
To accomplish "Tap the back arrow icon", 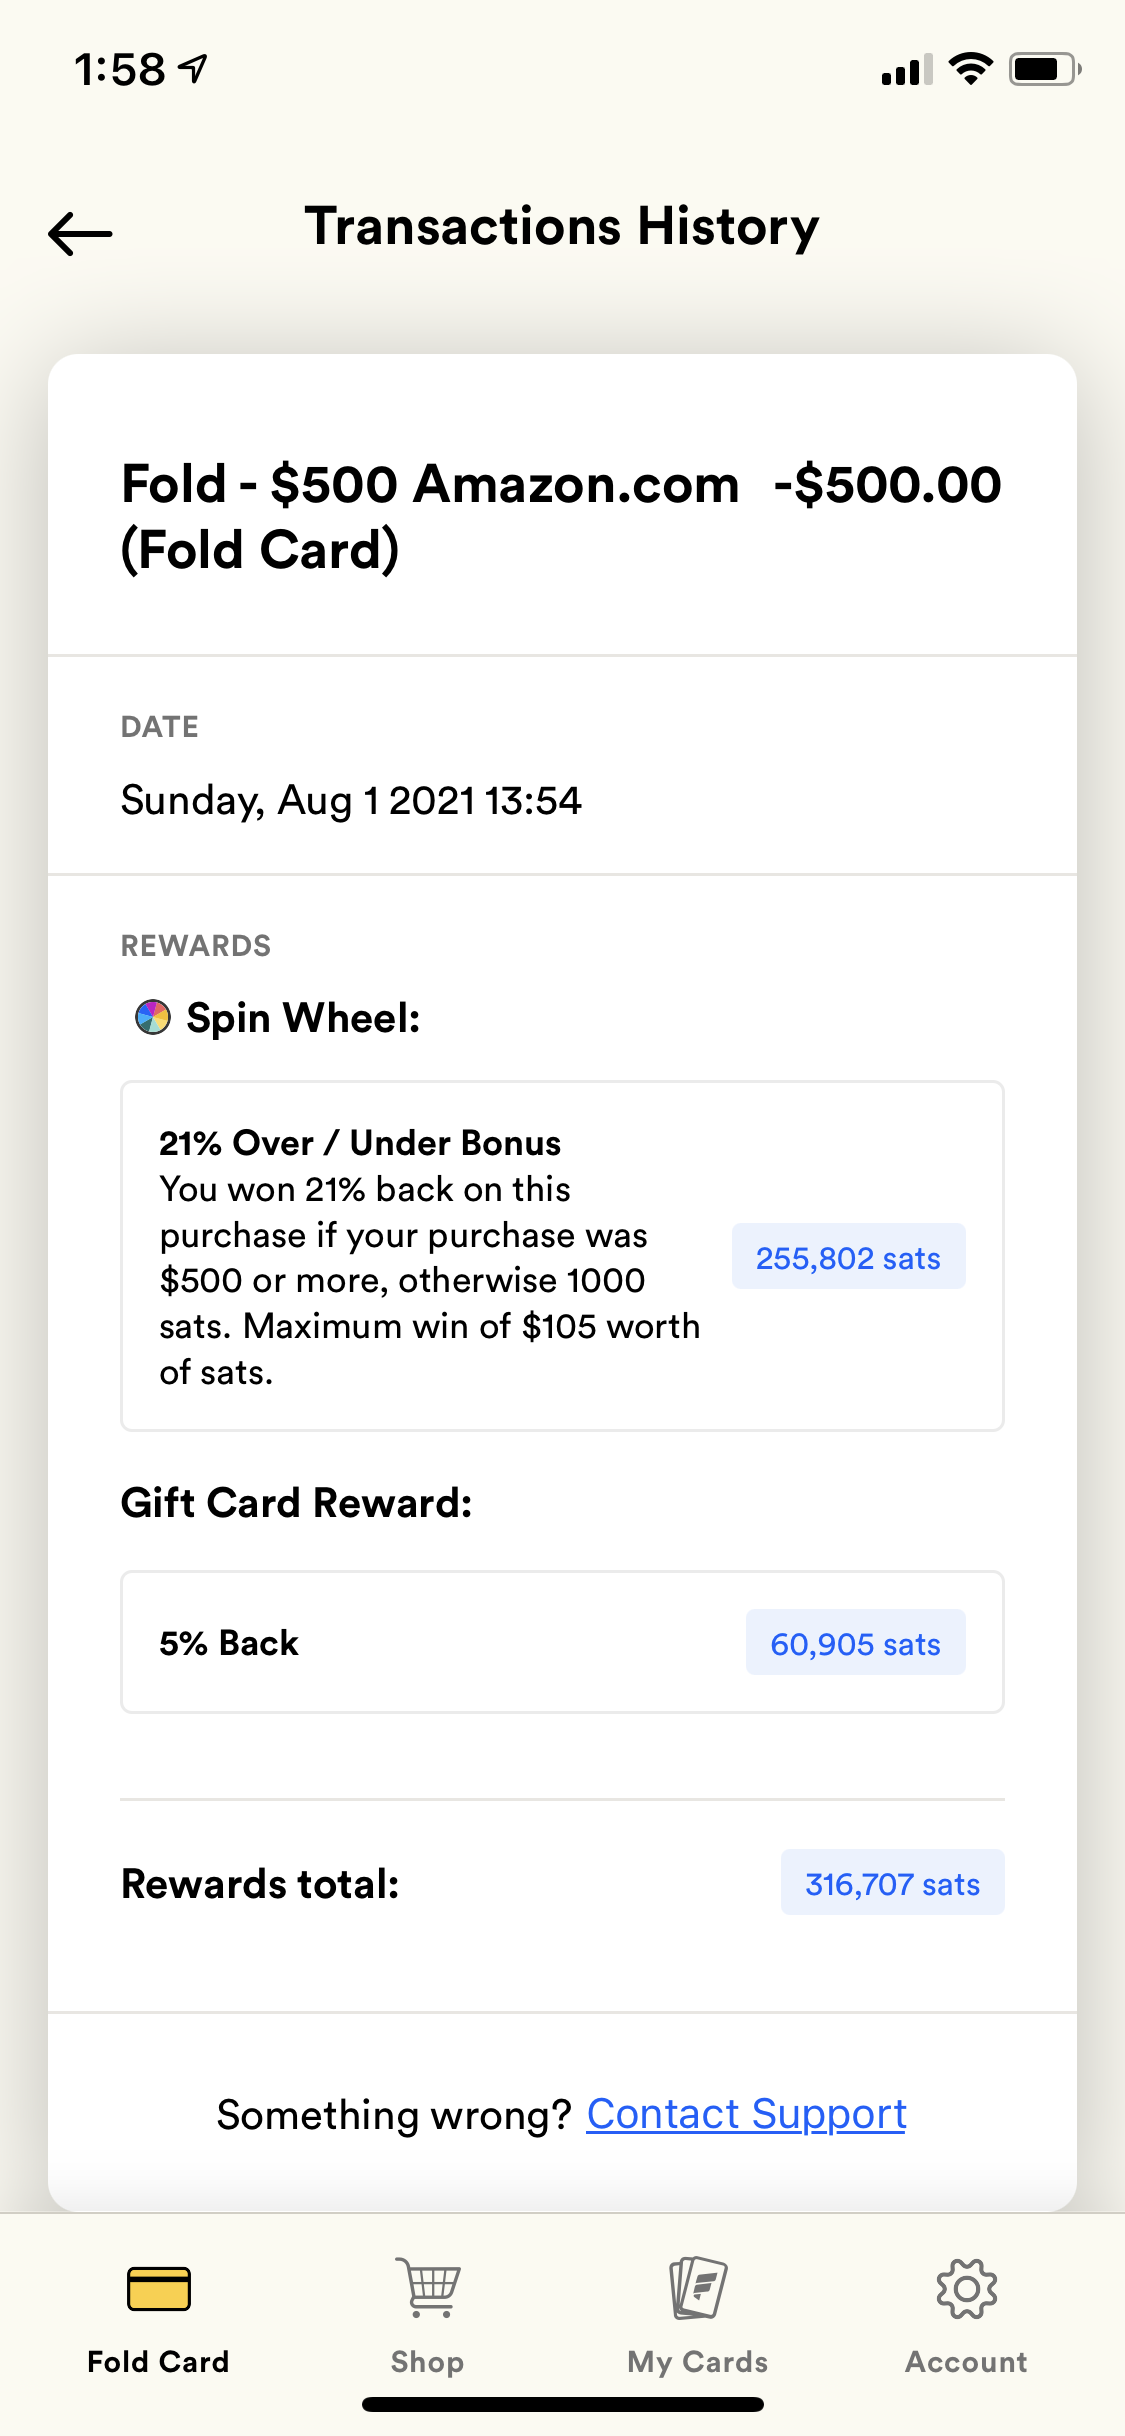I will (x=80, y=234).
